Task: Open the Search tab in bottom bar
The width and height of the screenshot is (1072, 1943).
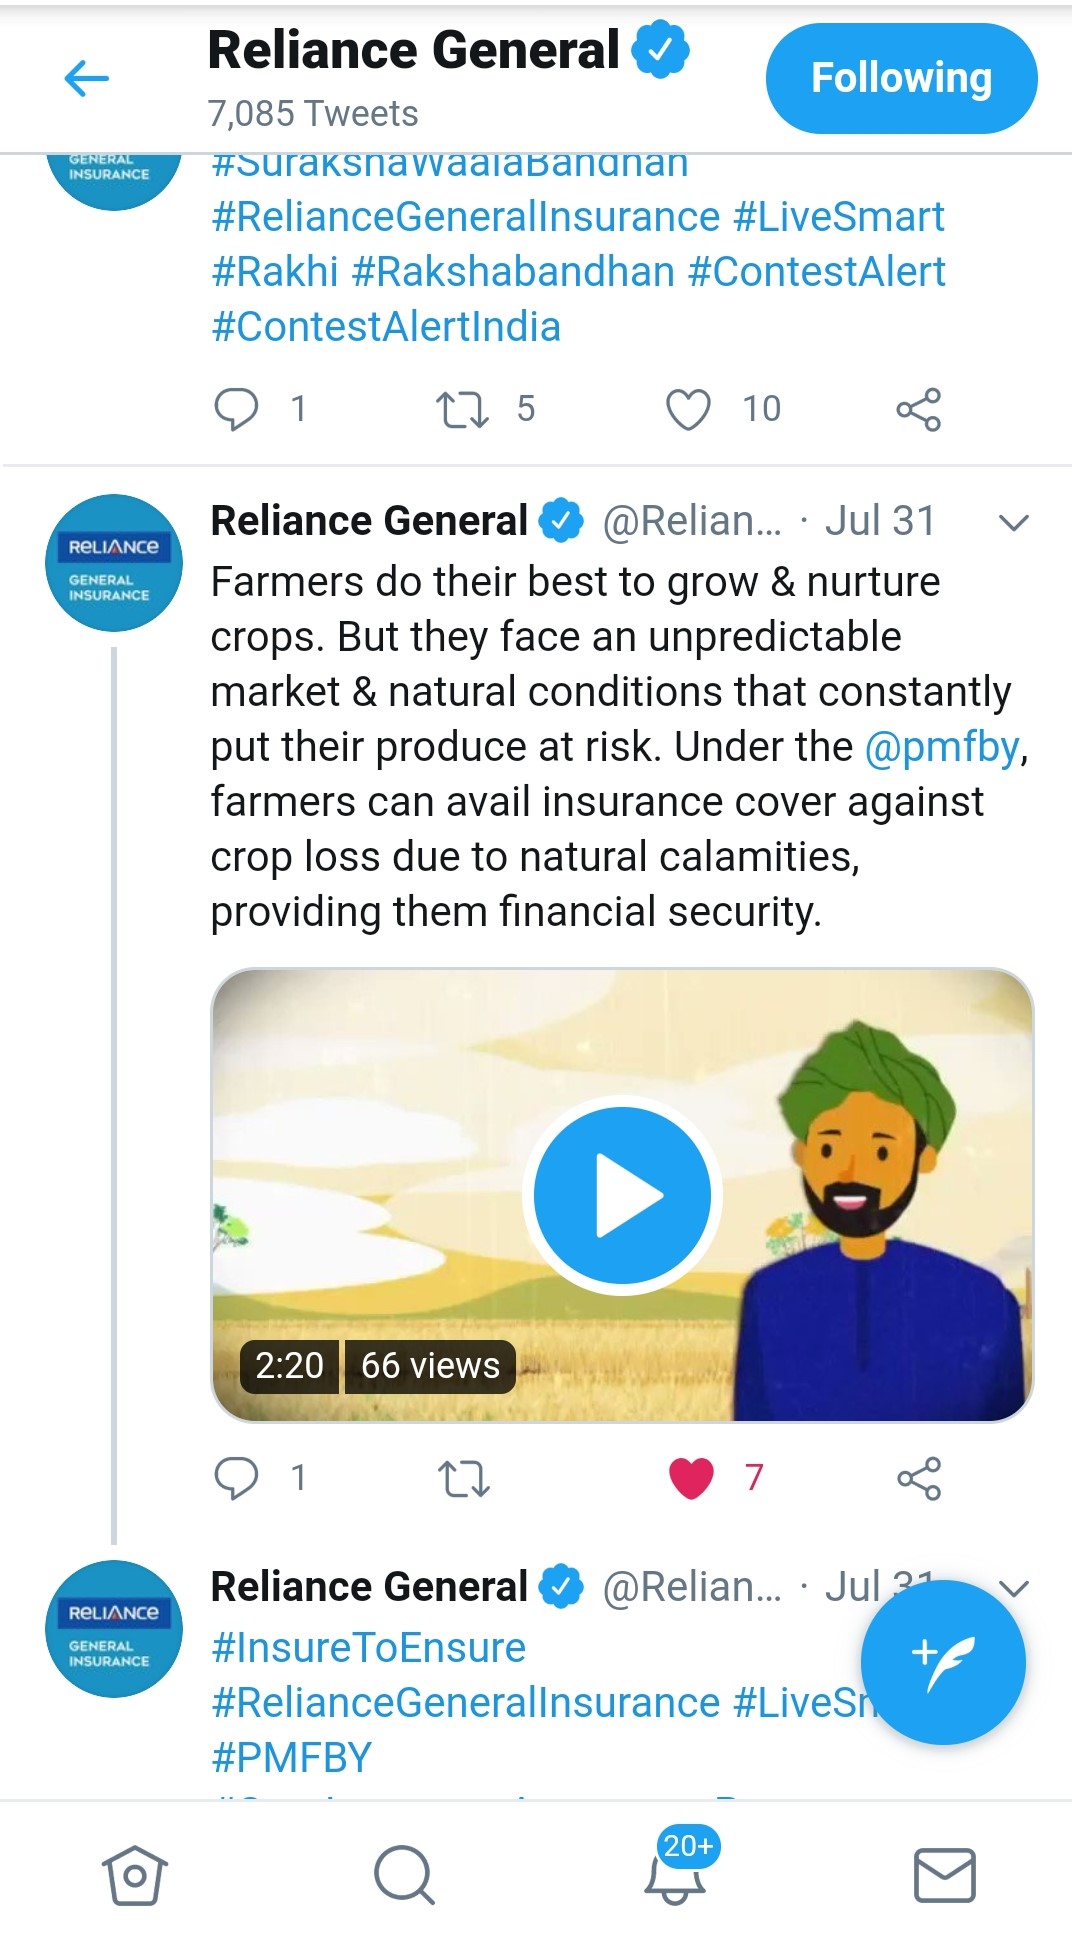Action: click(404, 1874)
